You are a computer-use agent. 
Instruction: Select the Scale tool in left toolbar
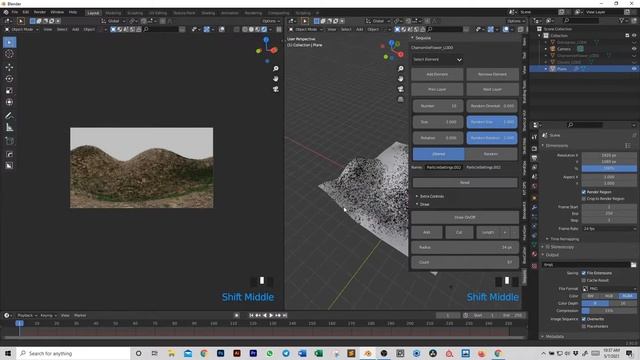coord(9,90)
